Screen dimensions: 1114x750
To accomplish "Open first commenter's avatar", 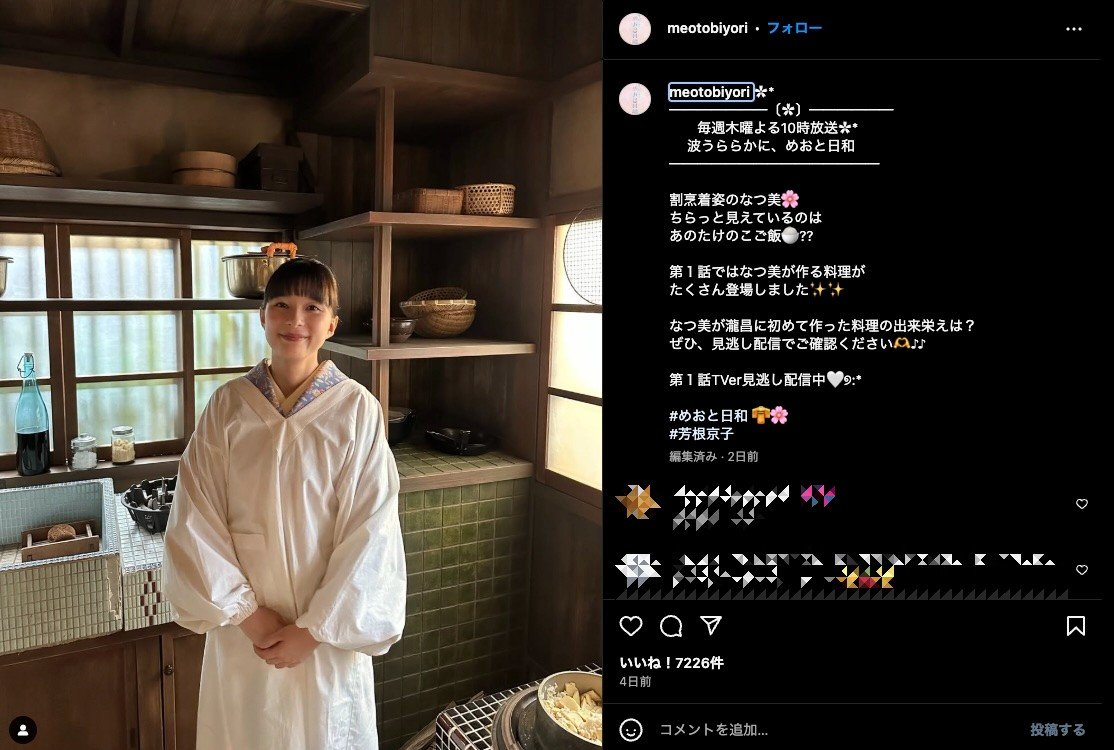I will [637, 502].
